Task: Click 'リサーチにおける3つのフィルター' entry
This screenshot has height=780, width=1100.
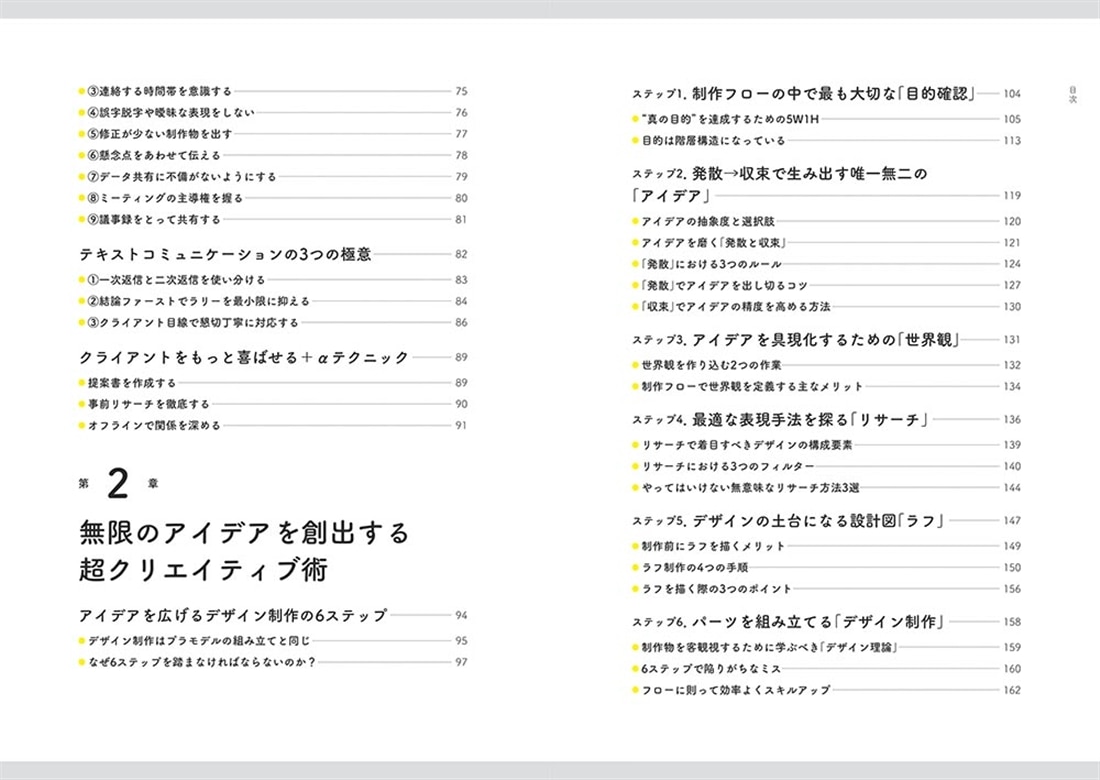Action: tap(727, 466)
